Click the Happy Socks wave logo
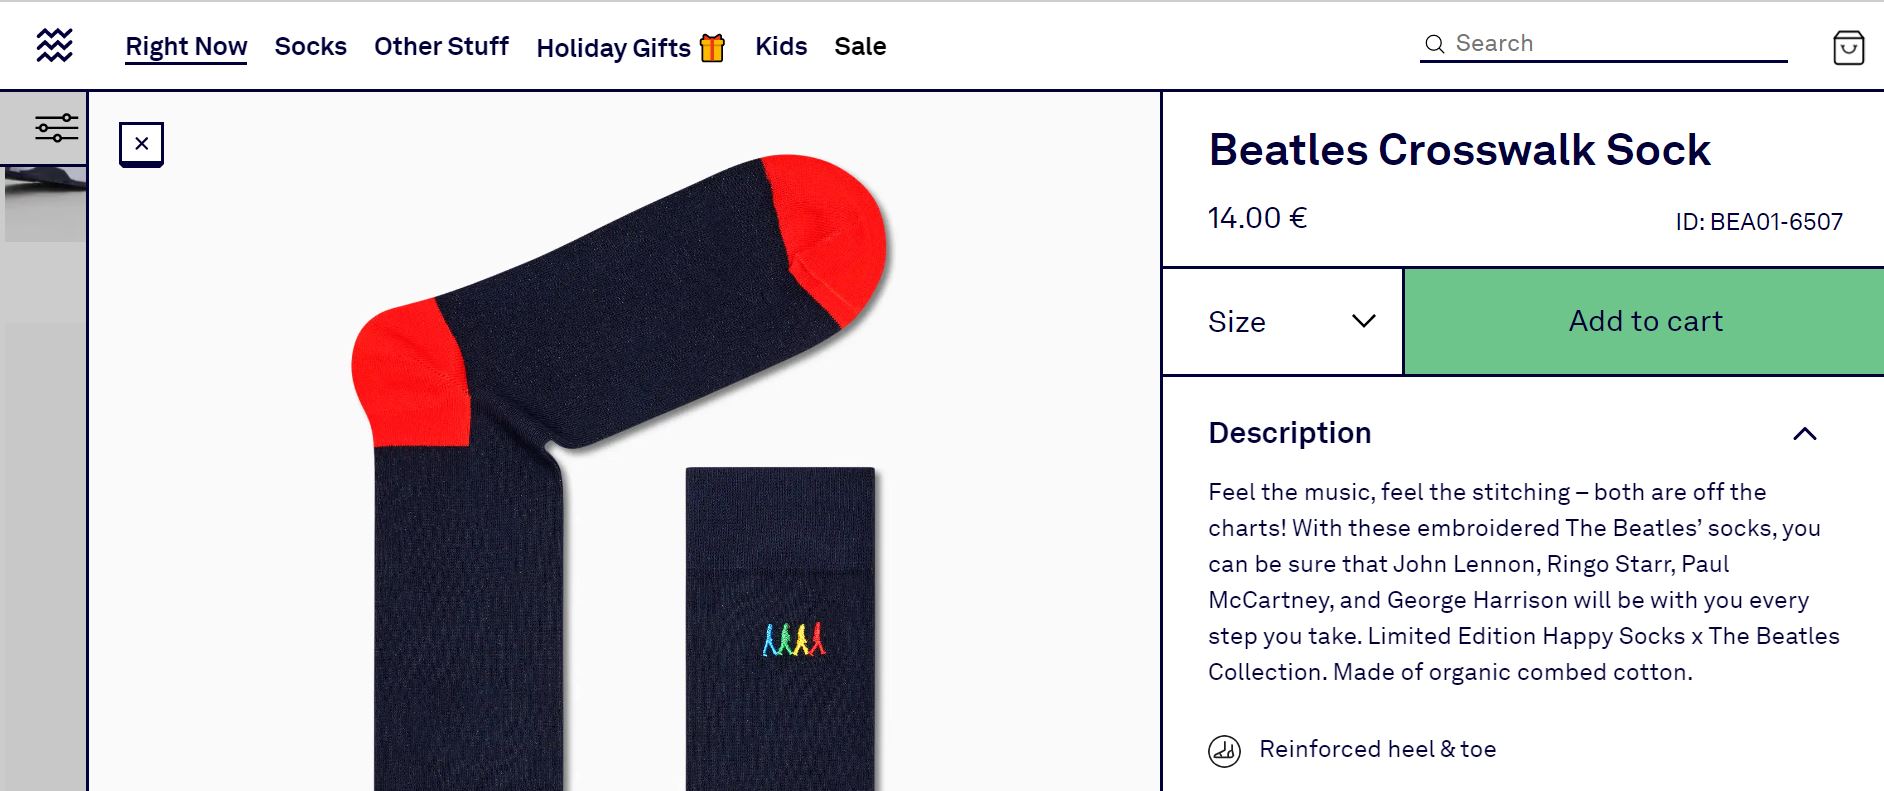 pos(54,45)
